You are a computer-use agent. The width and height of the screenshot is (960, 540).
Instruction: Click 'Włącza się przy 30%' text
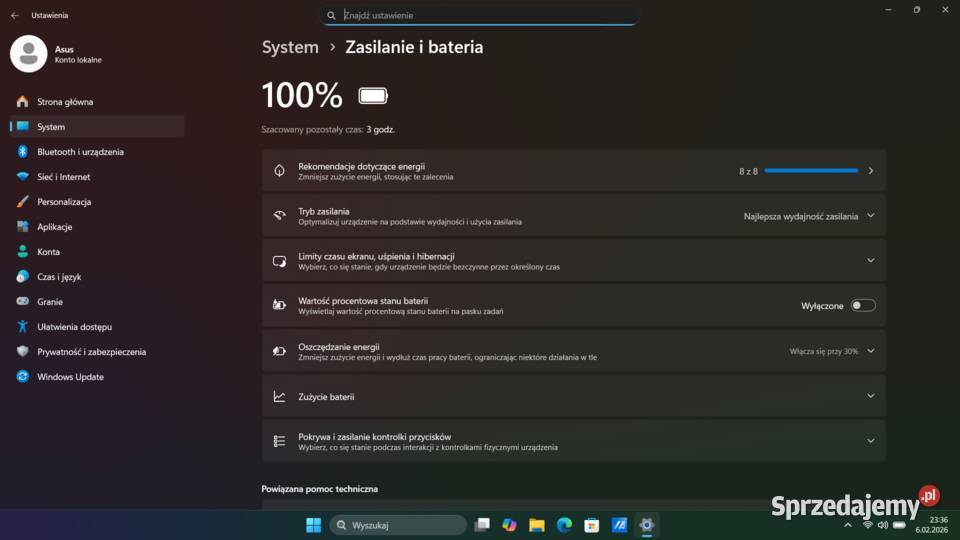coord(823,351)
